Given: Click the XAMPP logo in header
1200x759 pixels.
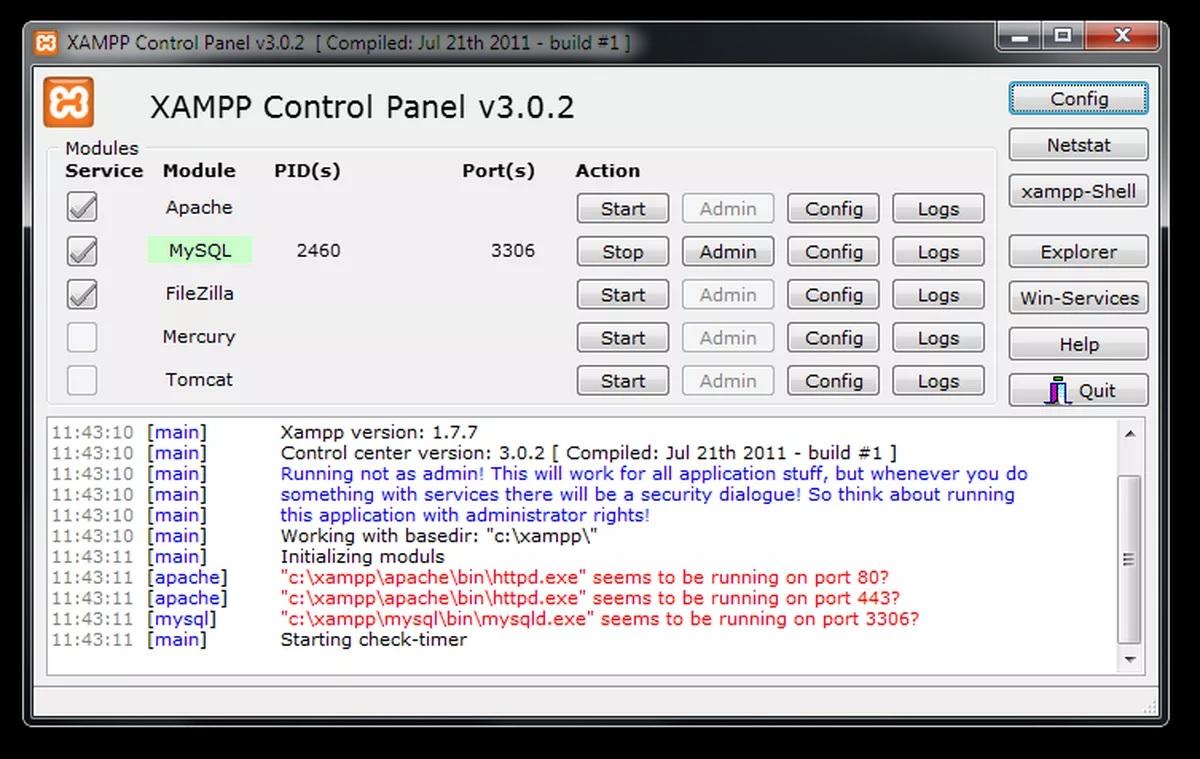Looking at the screenshot, I should pyautogui.click(x=68, y=103).
